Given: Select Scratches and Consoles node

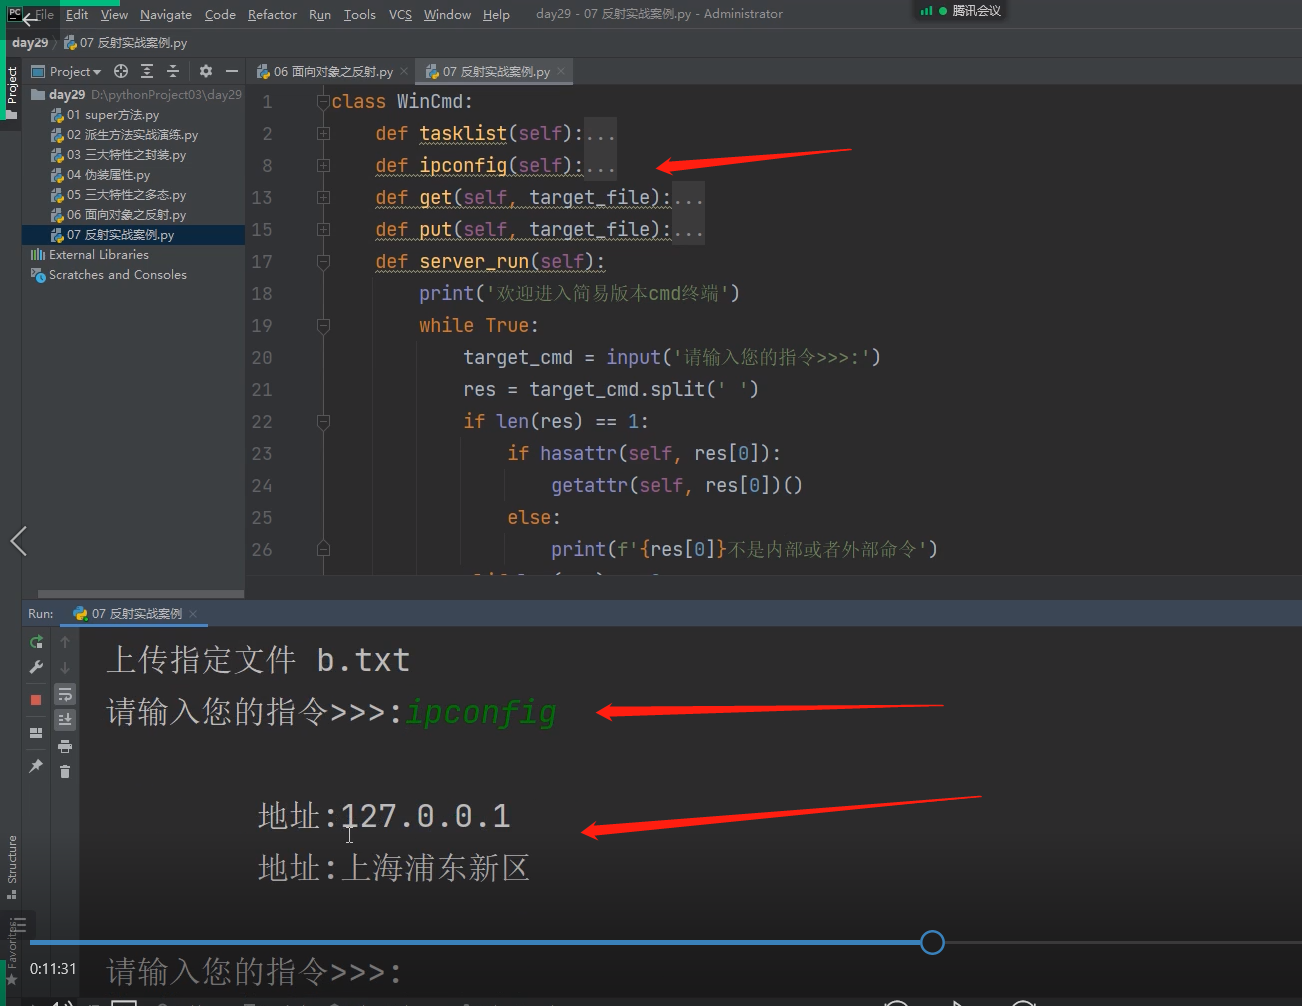Looking at the screenshot, I should 109,275.
